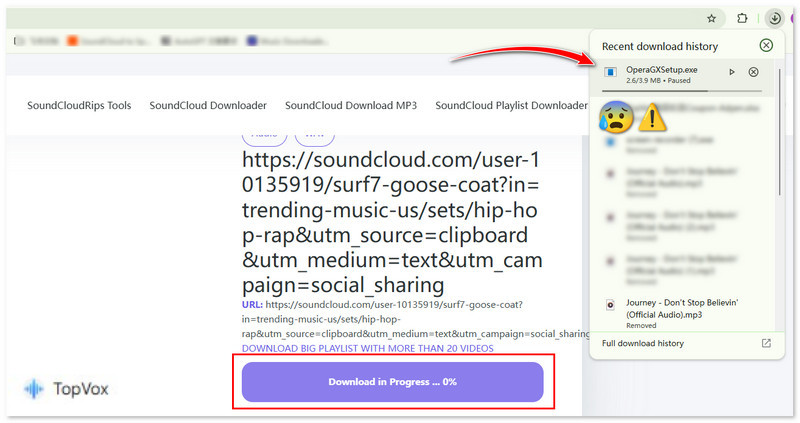Click Download in Progress button
800x423 pixels.
click(392, 382)
